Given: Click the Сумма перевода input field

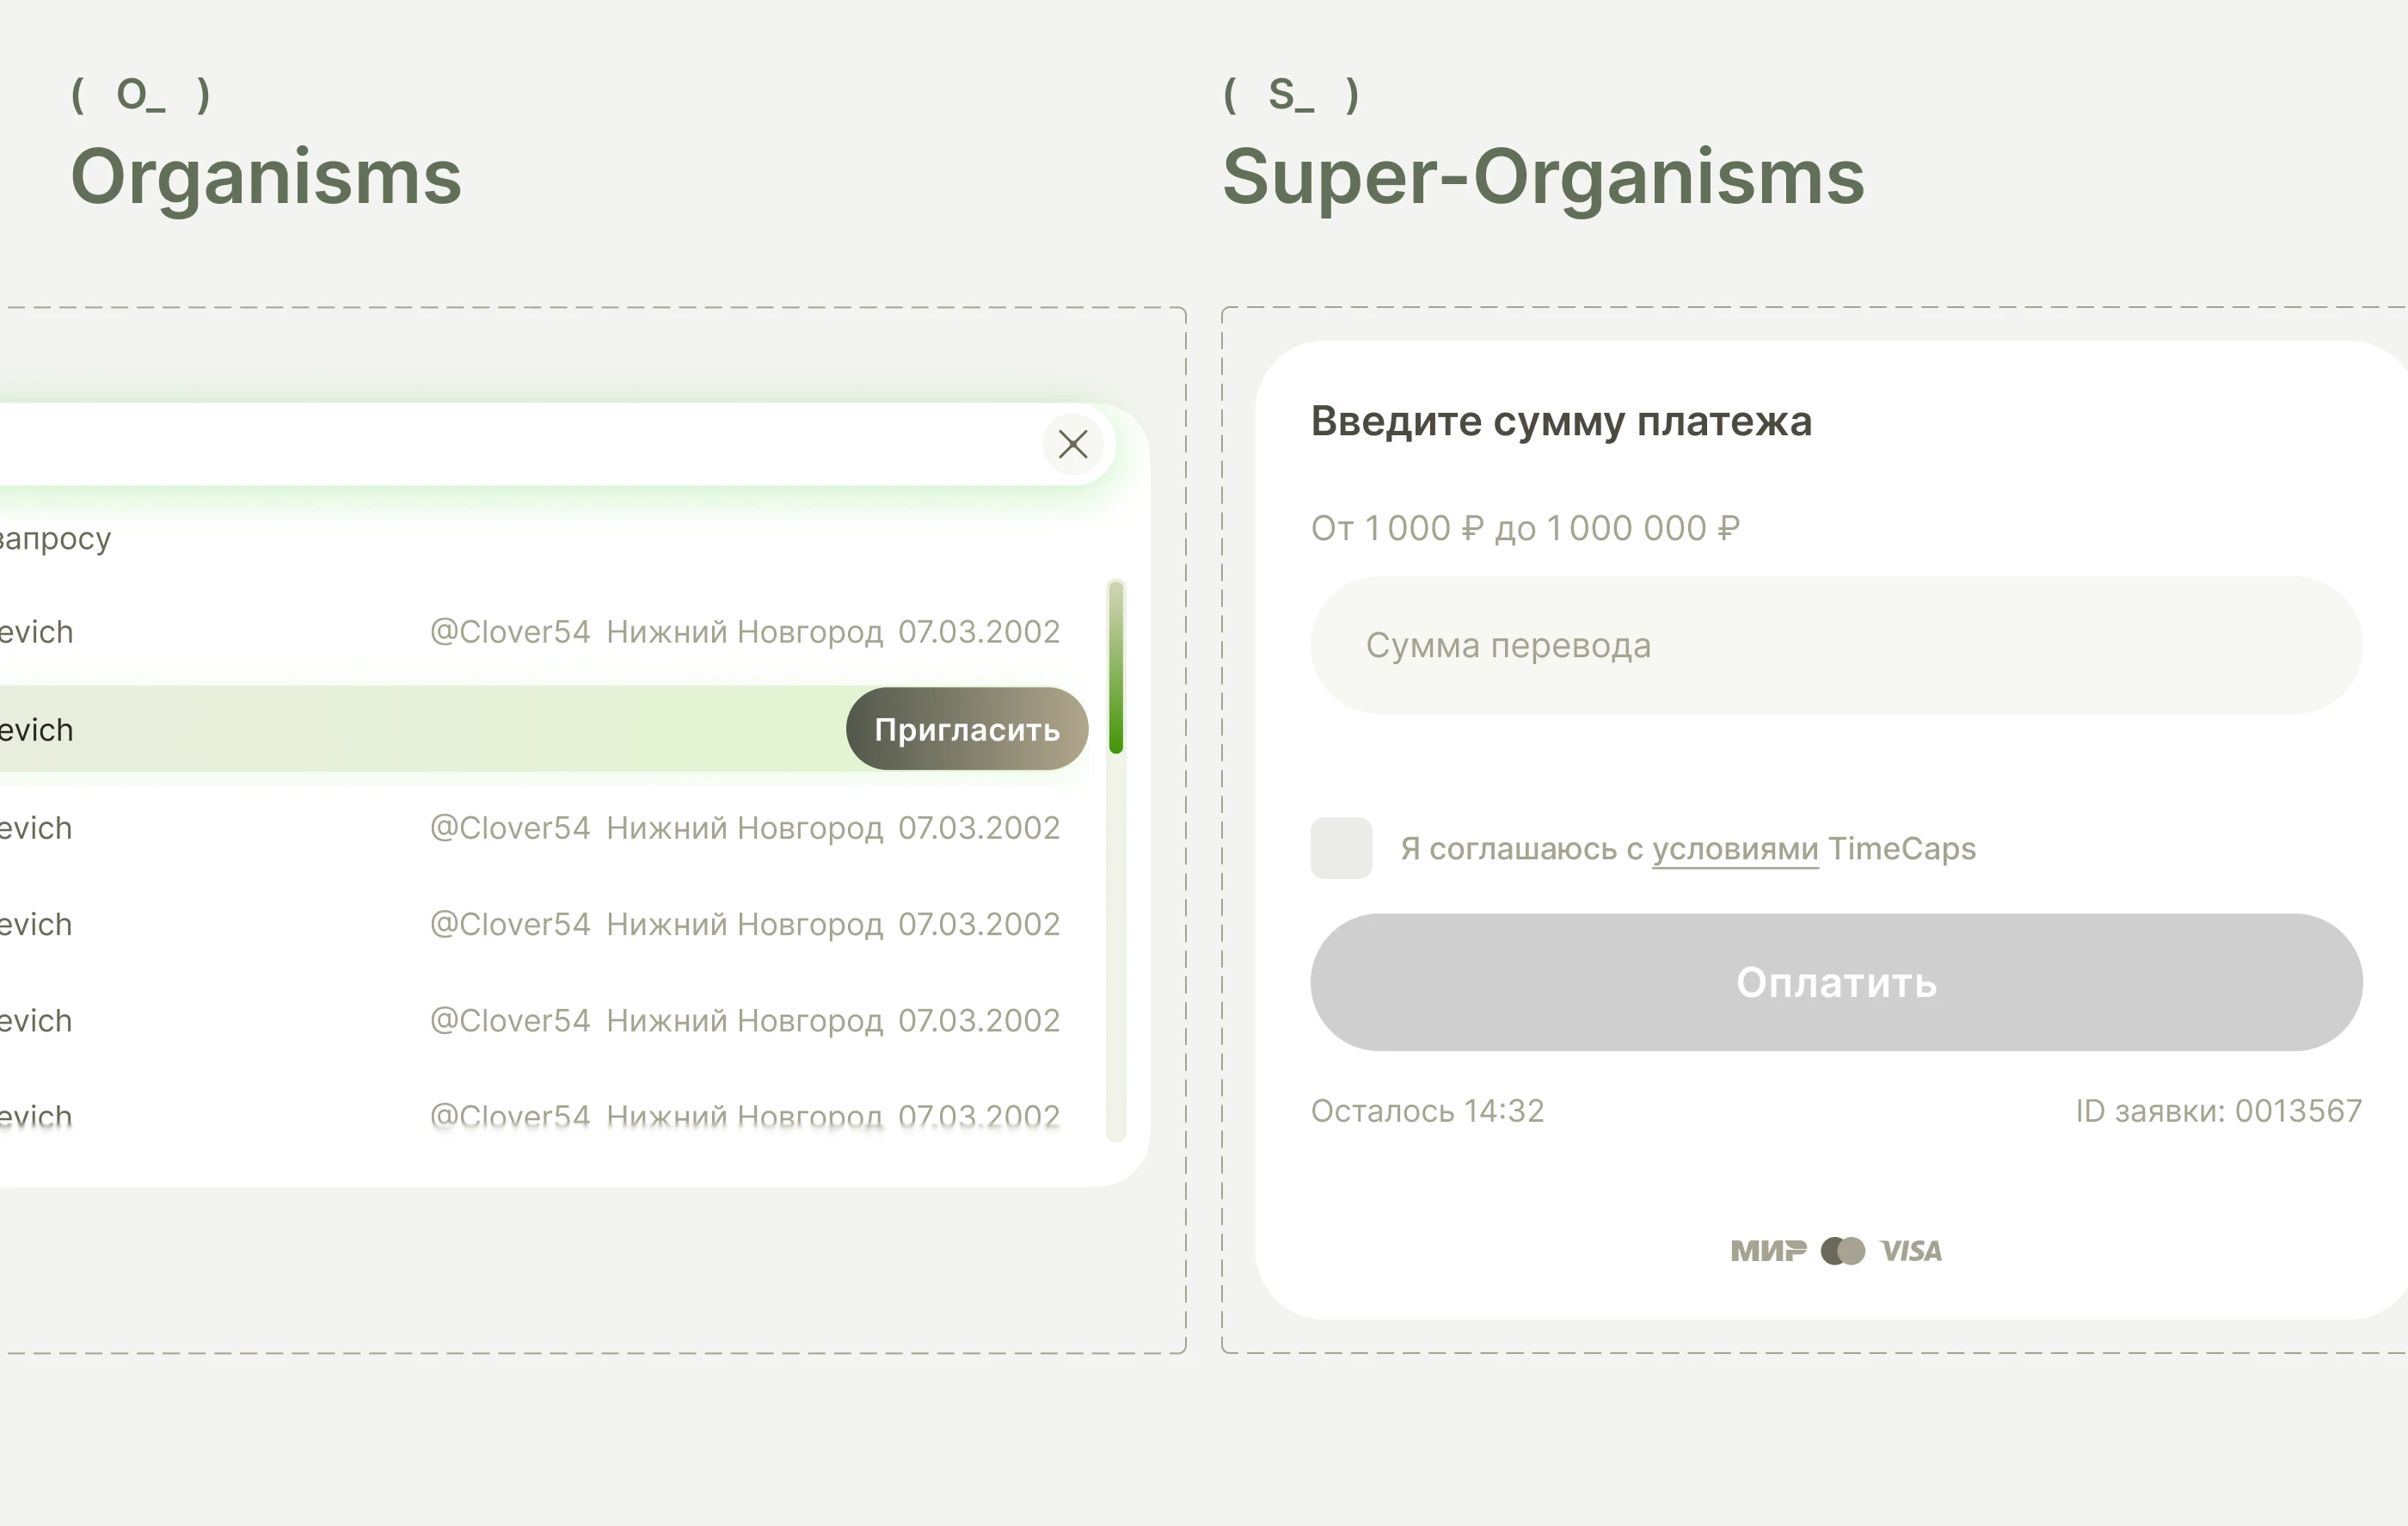Looking at the screenshot, I should (1836, 645).
